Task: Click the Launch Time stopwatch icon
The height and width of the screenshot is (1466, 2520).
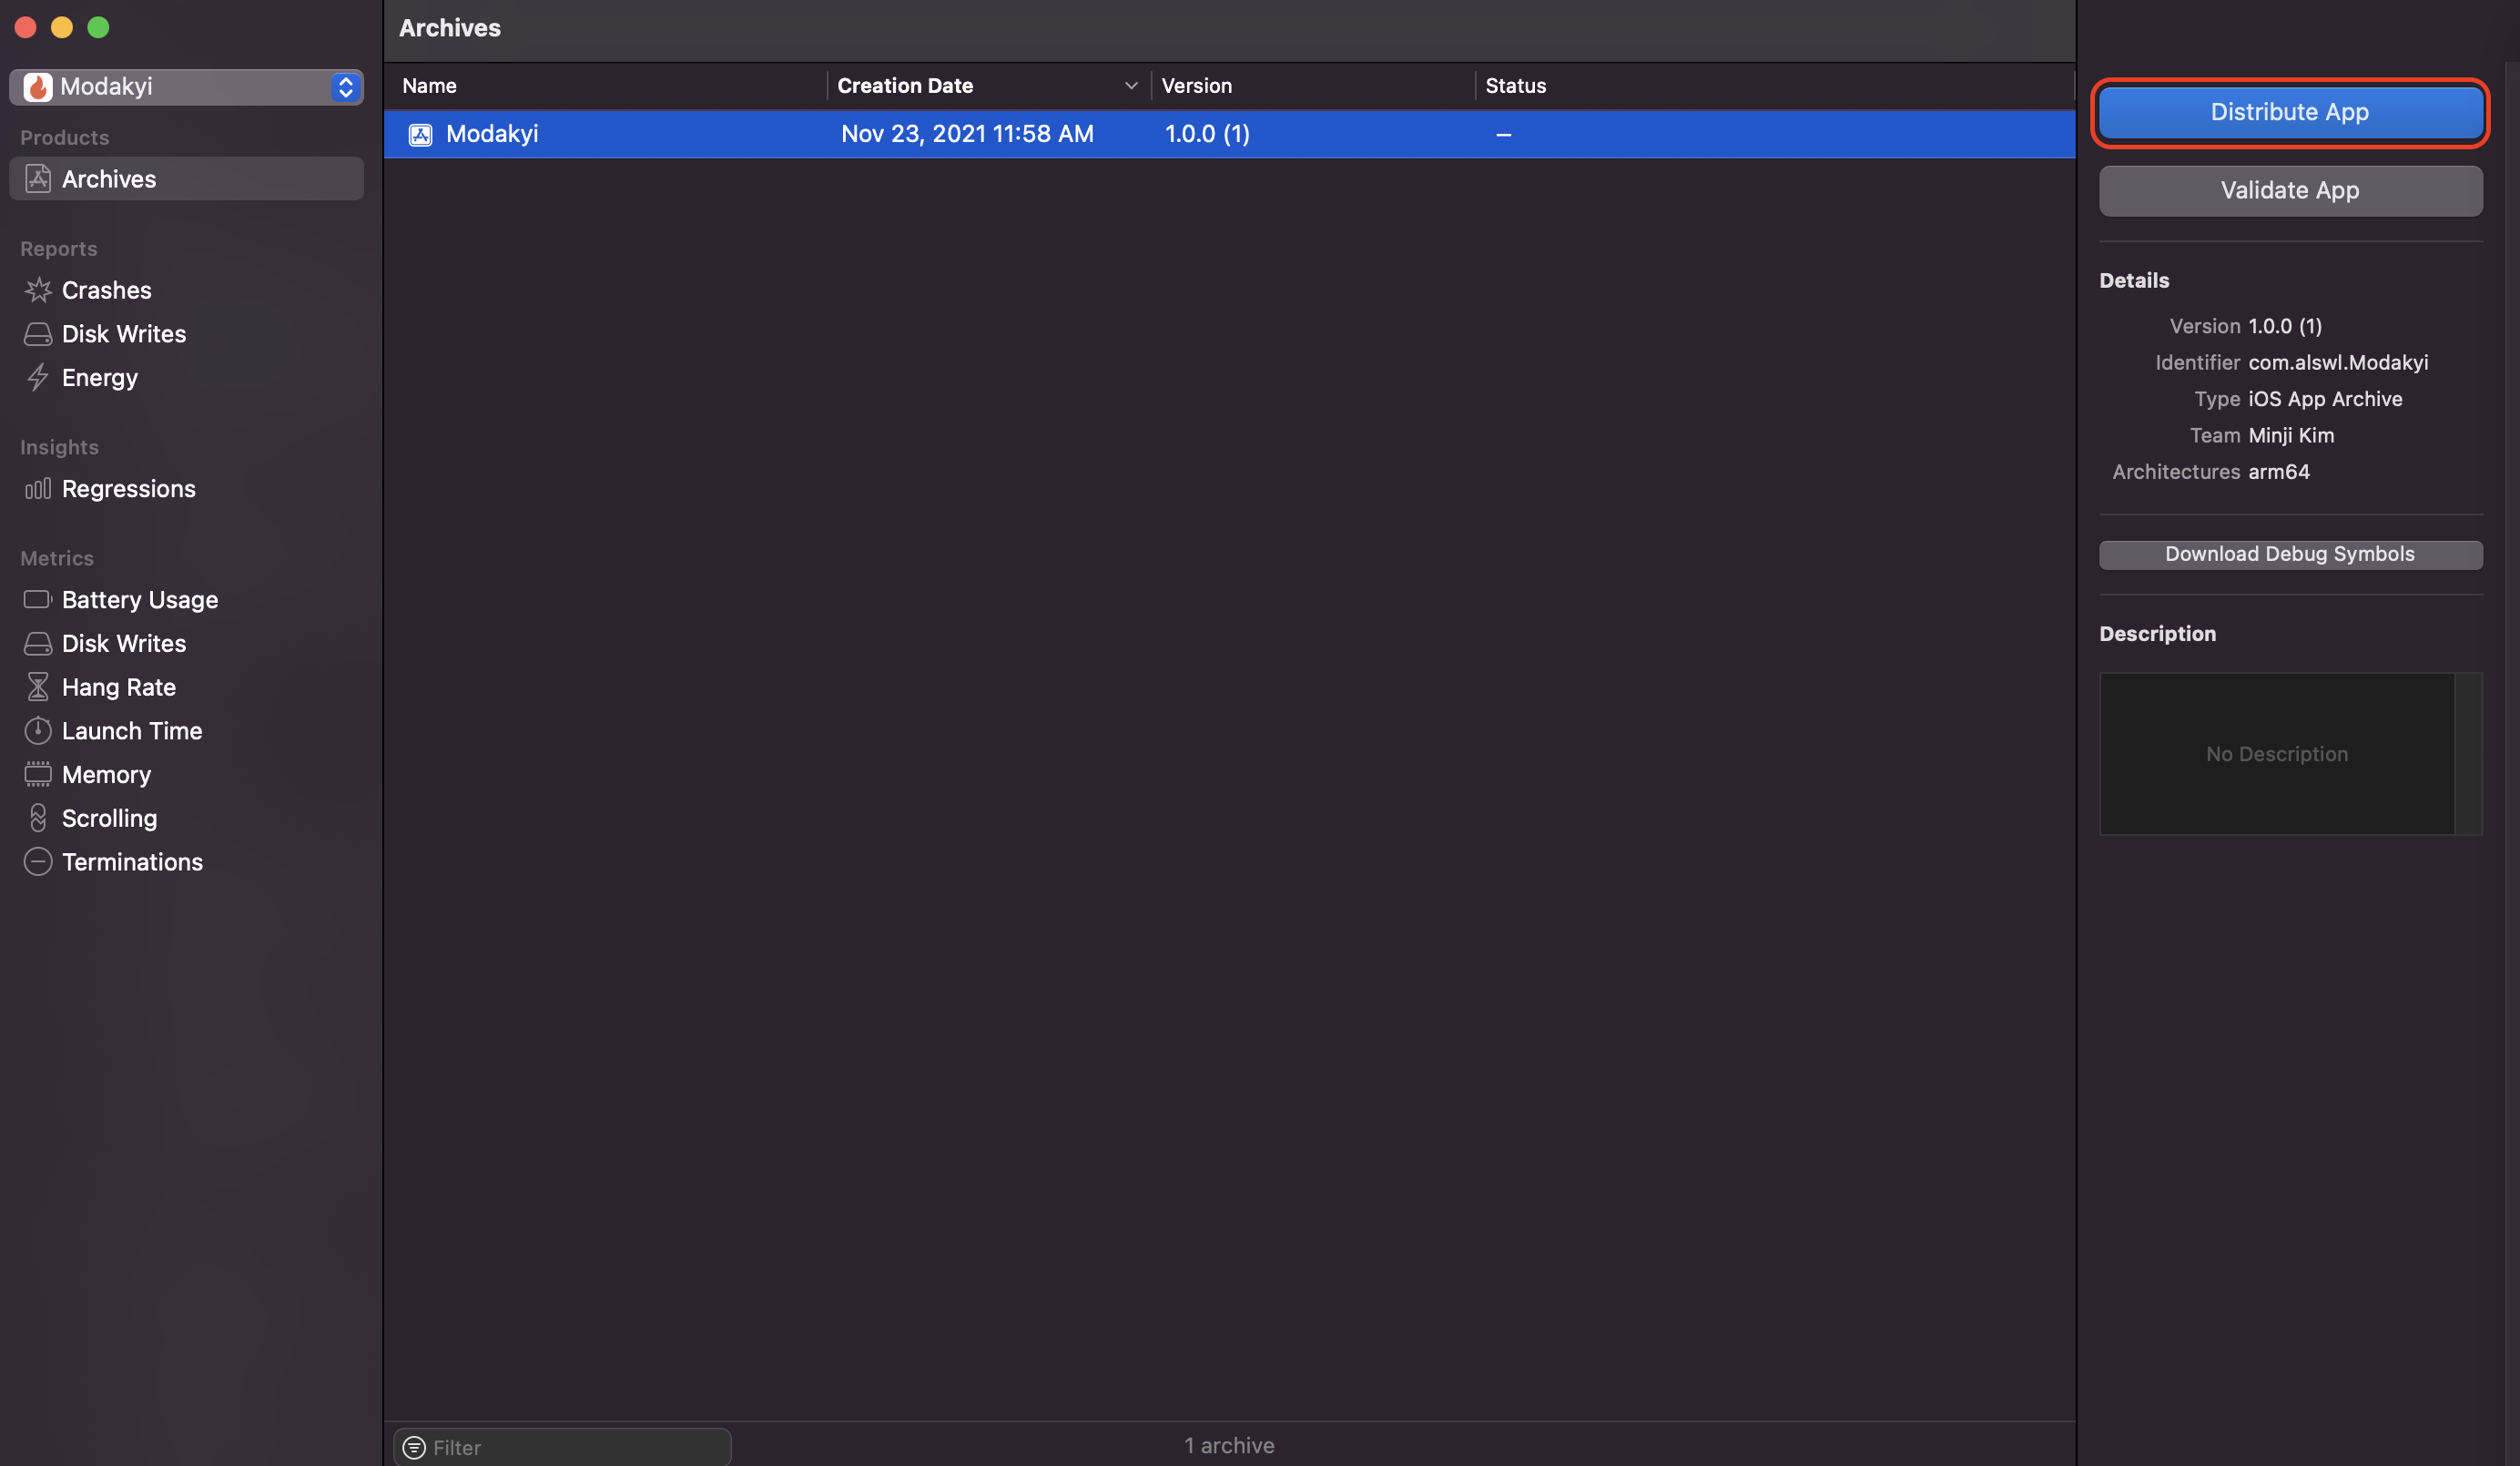Action: 38,730
